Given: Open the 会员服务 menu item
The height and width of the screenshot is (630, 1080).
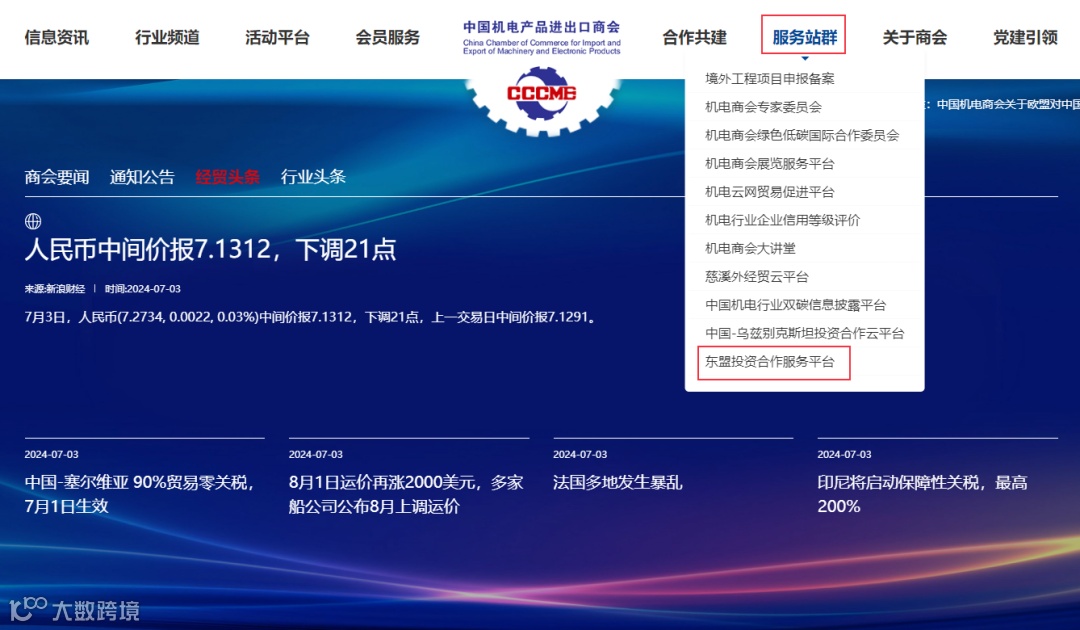Looking at the screenshot, I should pyautogui.click(x=389, y=37).
